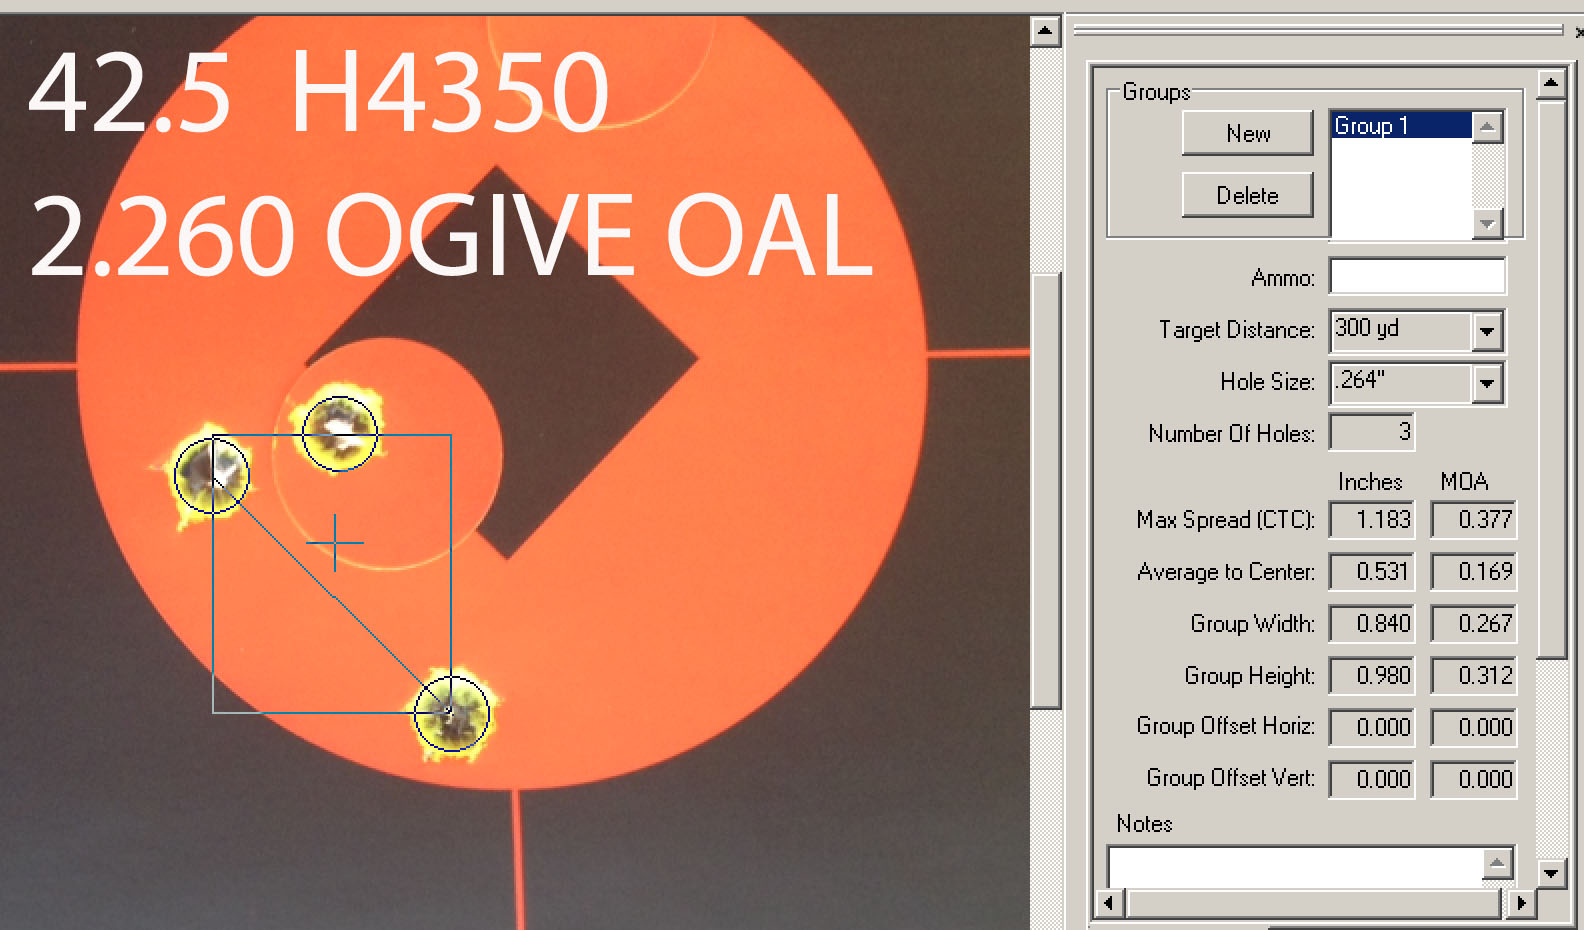Click the New group button

tap(1247, 133)
